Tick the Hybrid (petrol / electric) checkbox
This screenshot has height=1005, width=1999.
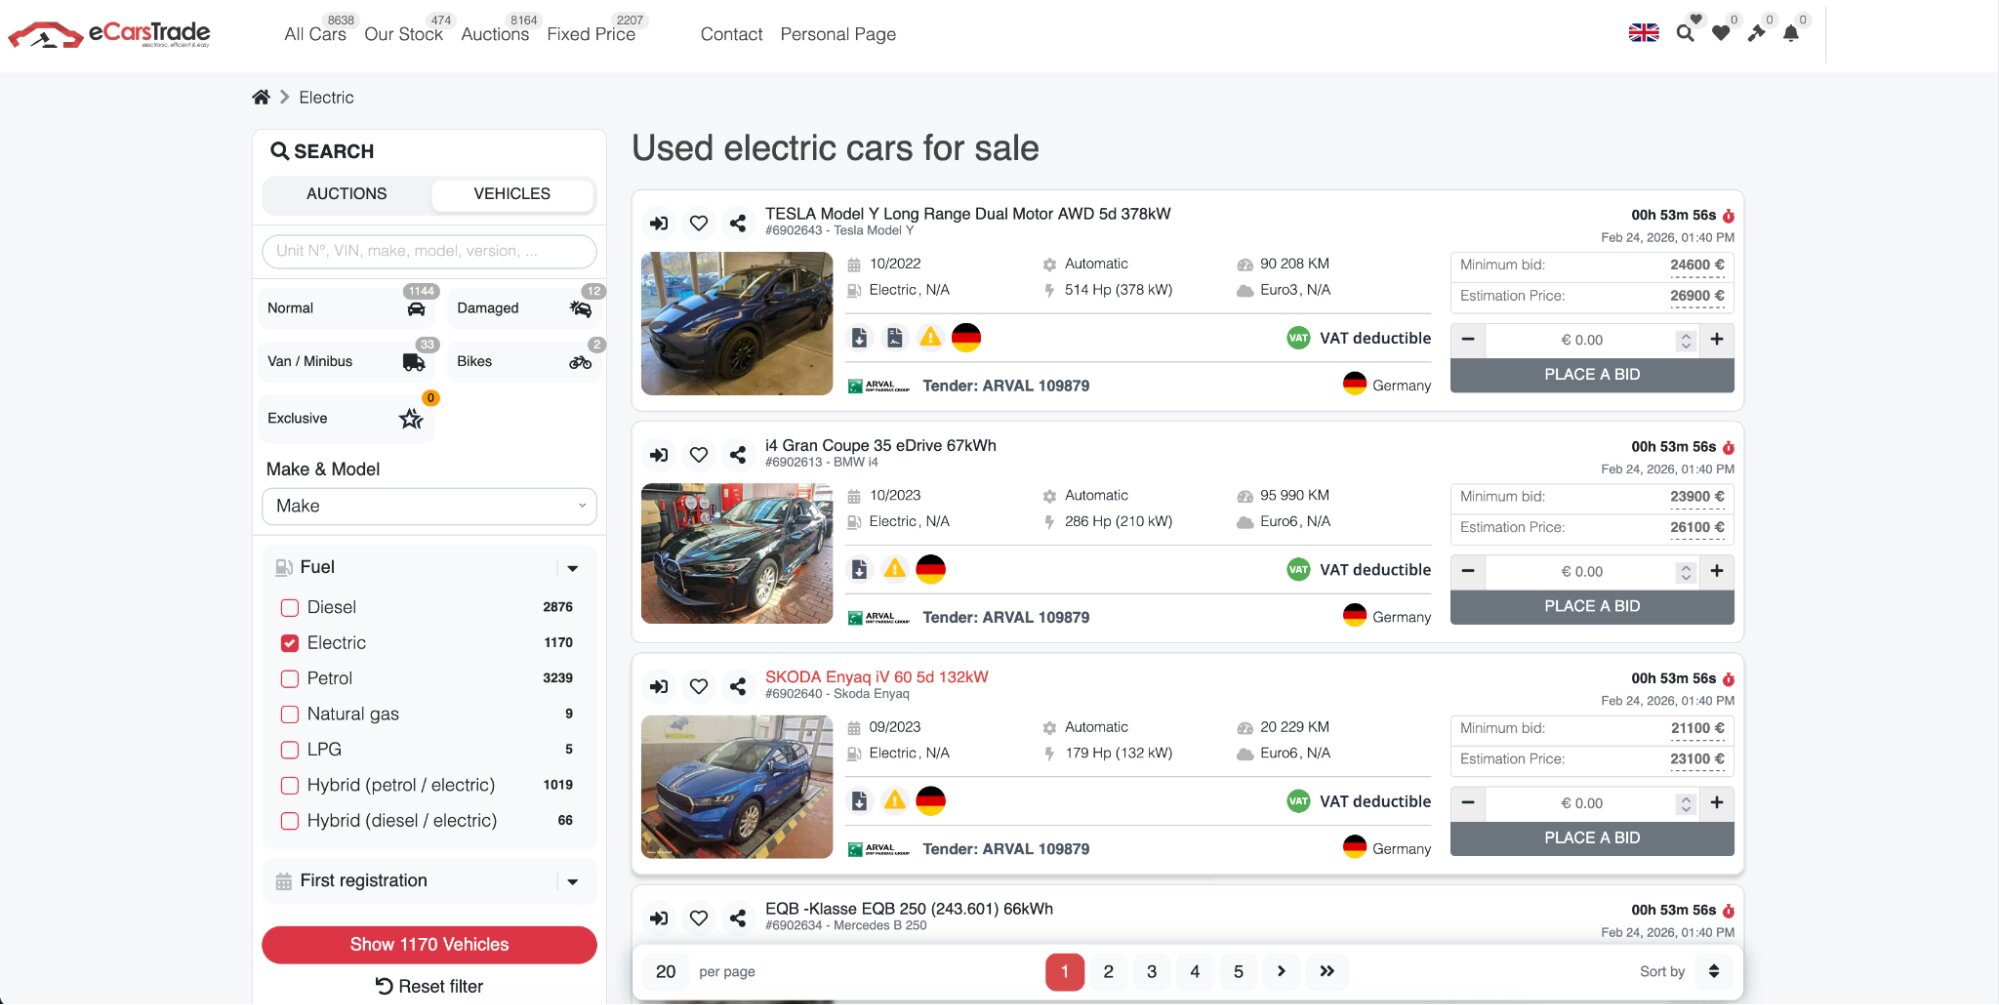point(290,786)
